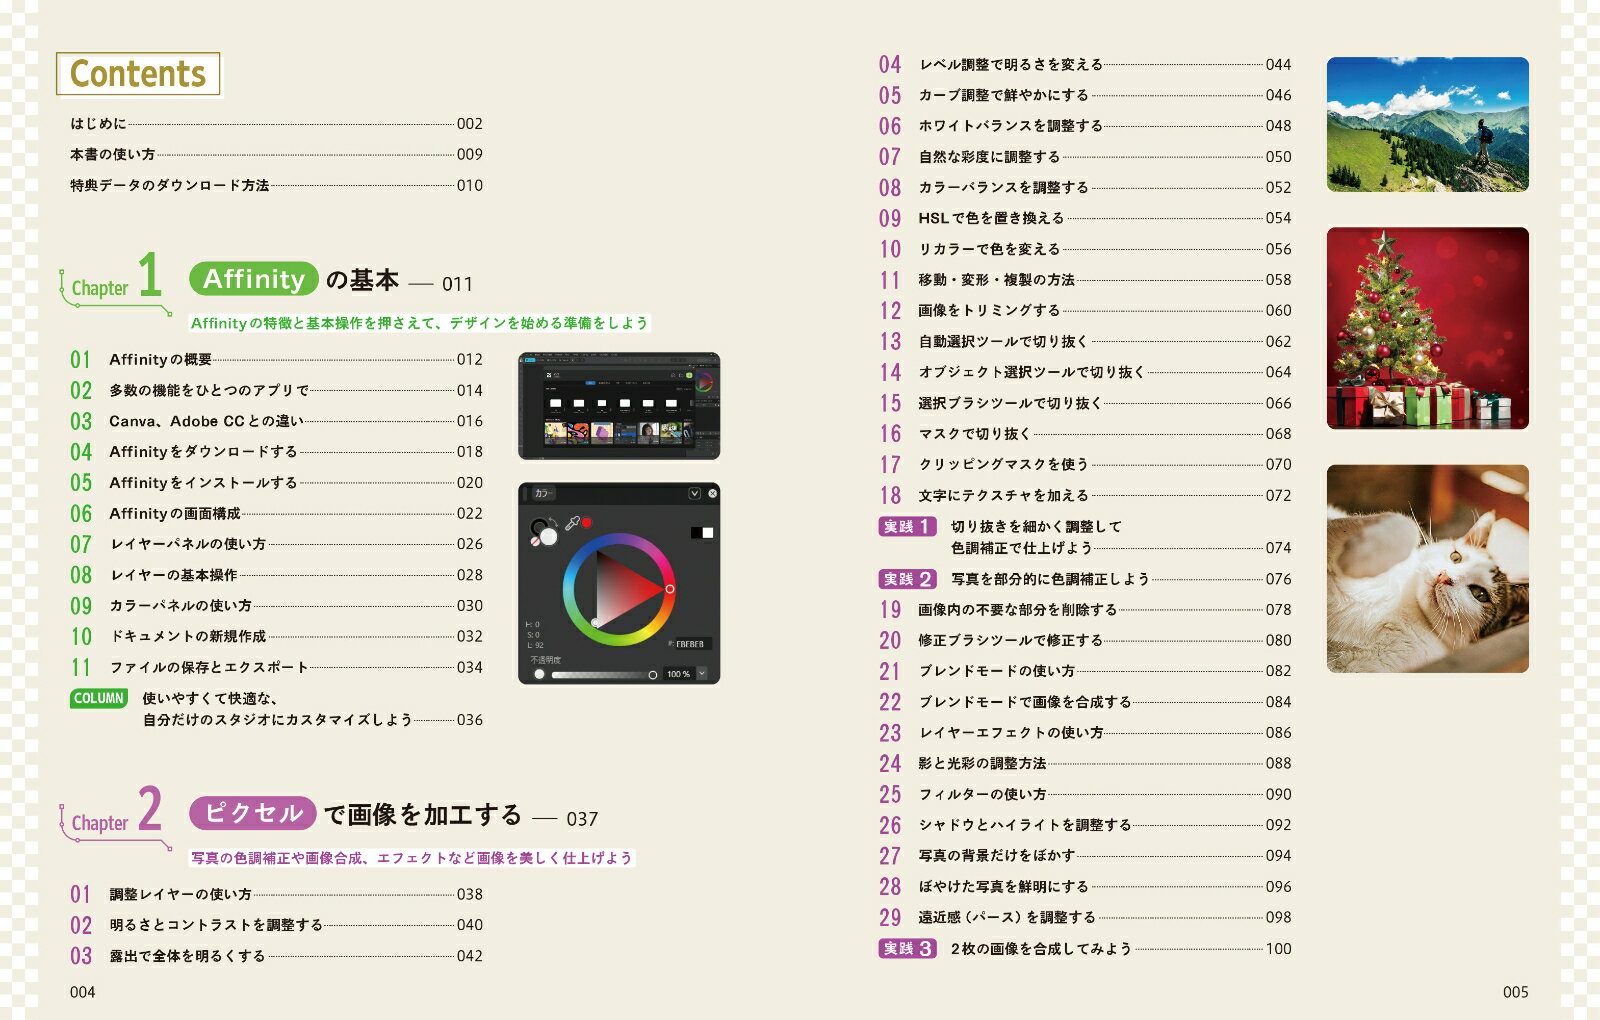Click the レイヤーの基本操作 entry
The image size is (1600, 1020).
pos(276,576)
